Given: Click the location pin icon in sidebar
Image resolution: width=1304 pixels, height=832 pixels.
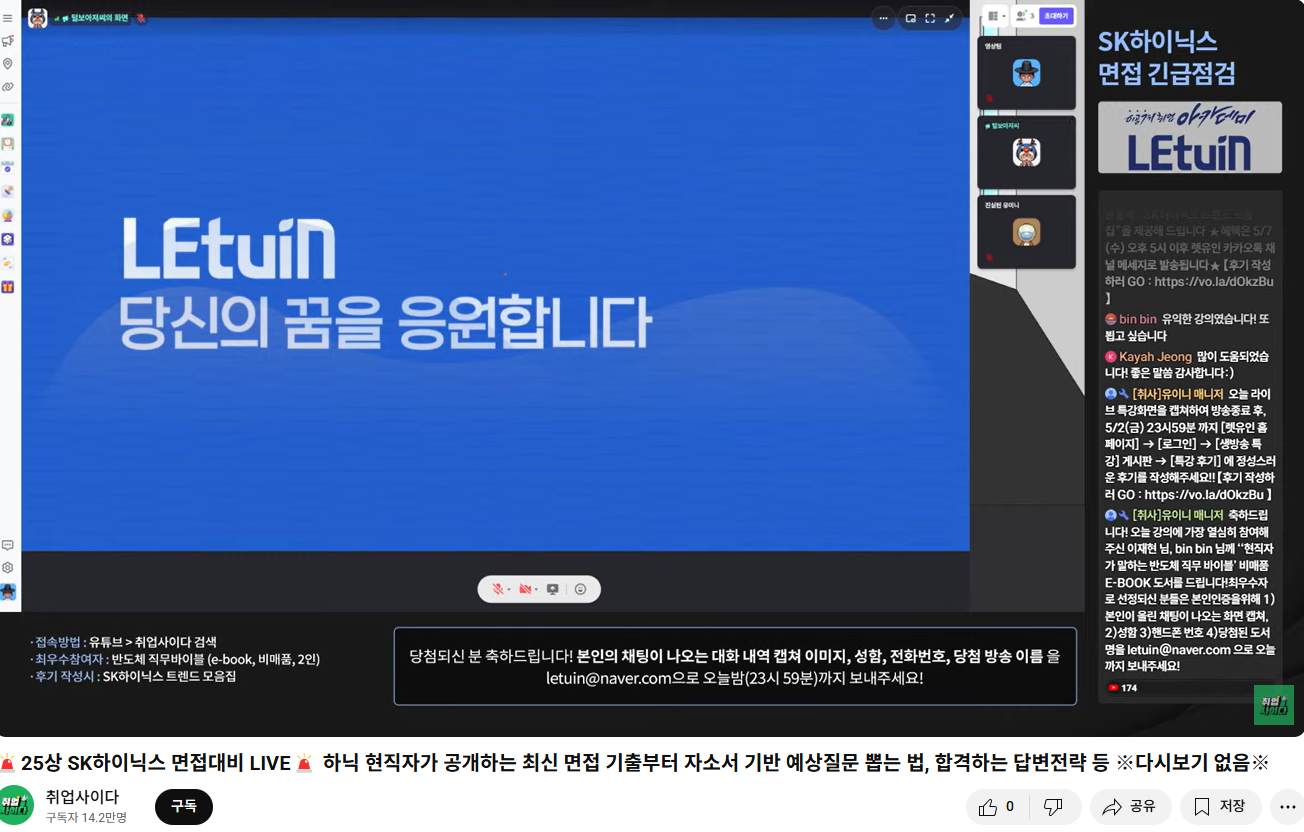Looking at the screenshot, I should (x=7, y=64).
